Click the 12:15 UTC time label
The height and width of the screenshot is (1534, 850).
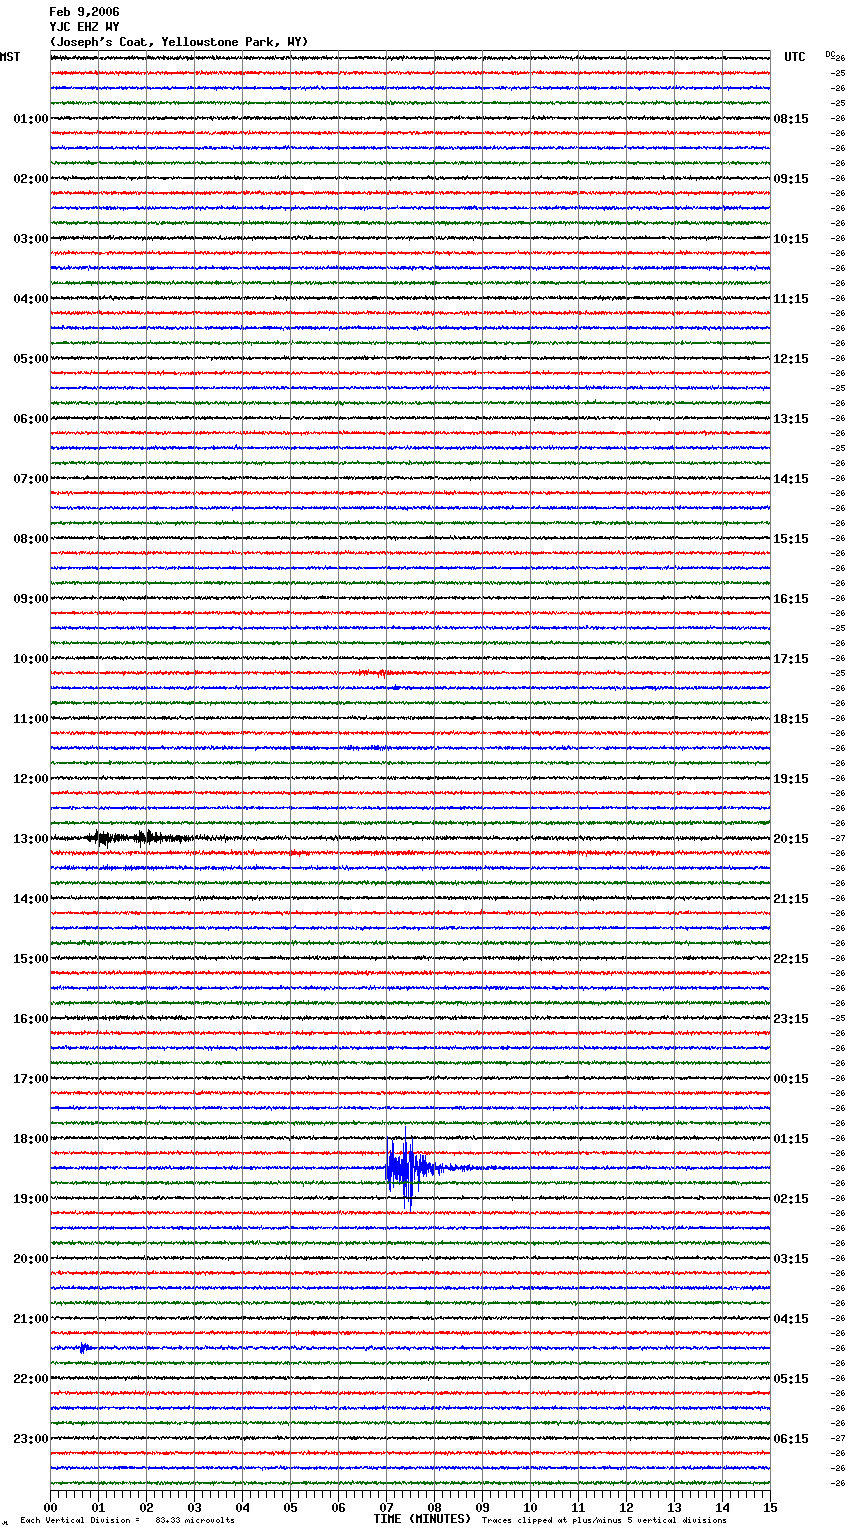(x=791, y=359)
